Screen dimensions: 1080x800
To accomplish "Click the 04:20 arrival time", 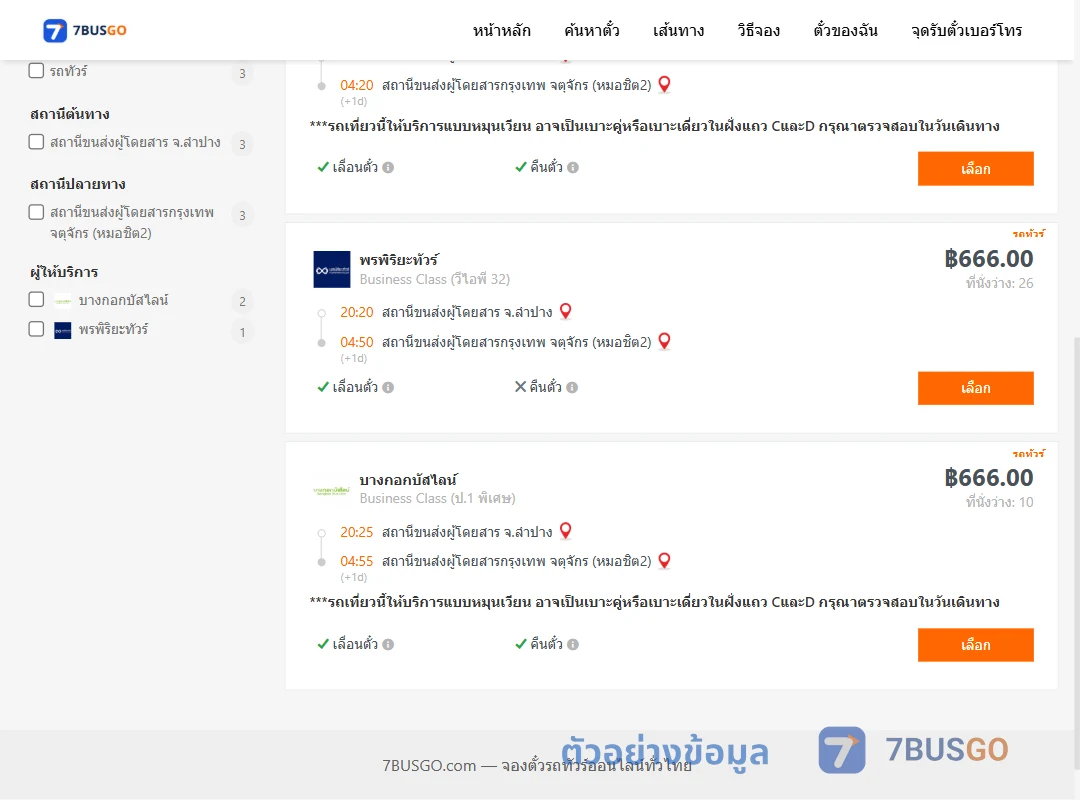I will pos(357,85).
